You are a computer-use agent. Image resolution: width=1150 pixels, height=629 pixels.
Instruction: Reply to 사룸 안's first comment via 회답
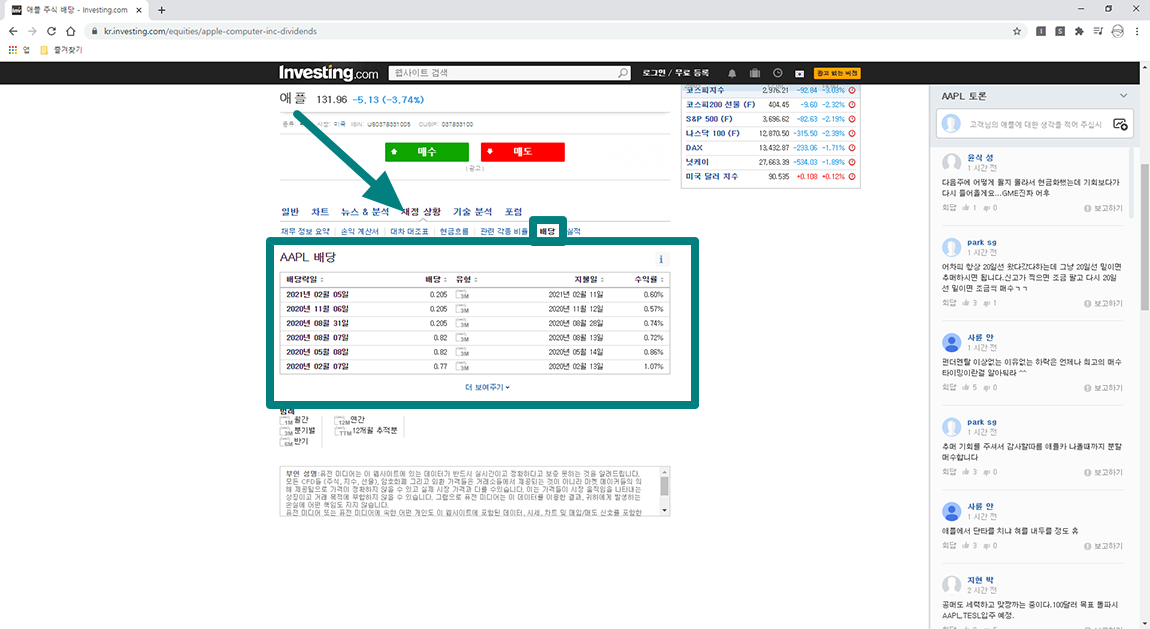click(949, 388)
